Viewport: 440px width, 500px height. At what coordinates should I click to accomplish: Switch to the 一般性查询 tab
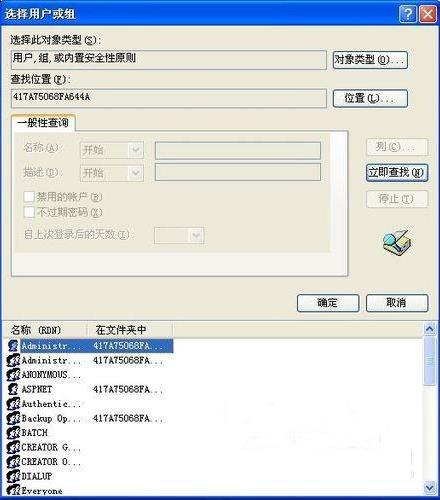pos(43,123)
